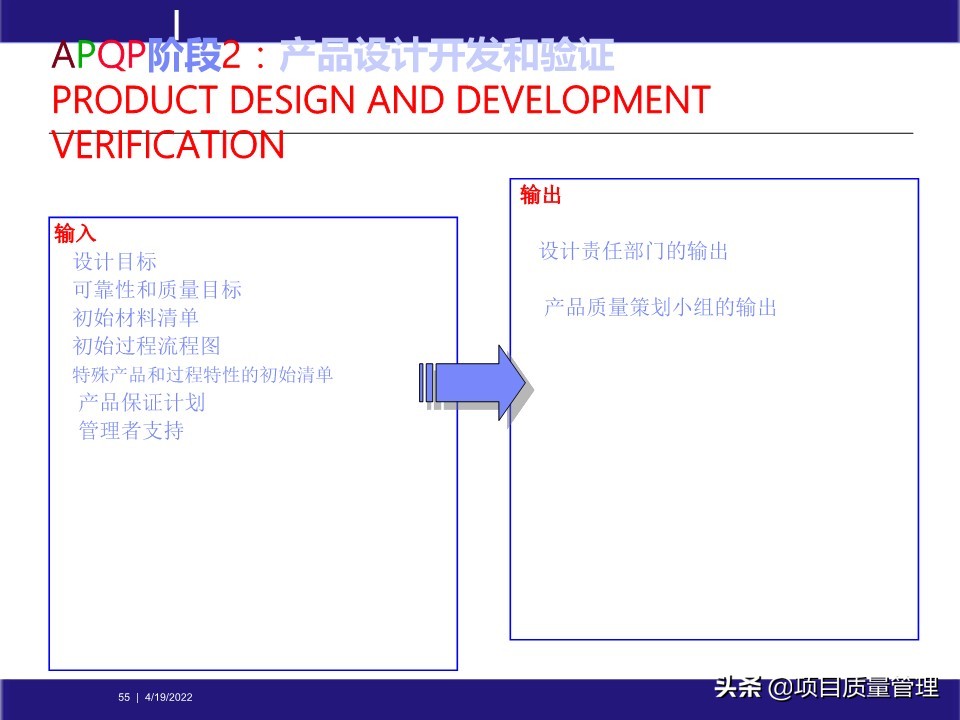Click the '初始过程流程图' item
Viewport: 960px width, 720px height.
tap(146, 346)
